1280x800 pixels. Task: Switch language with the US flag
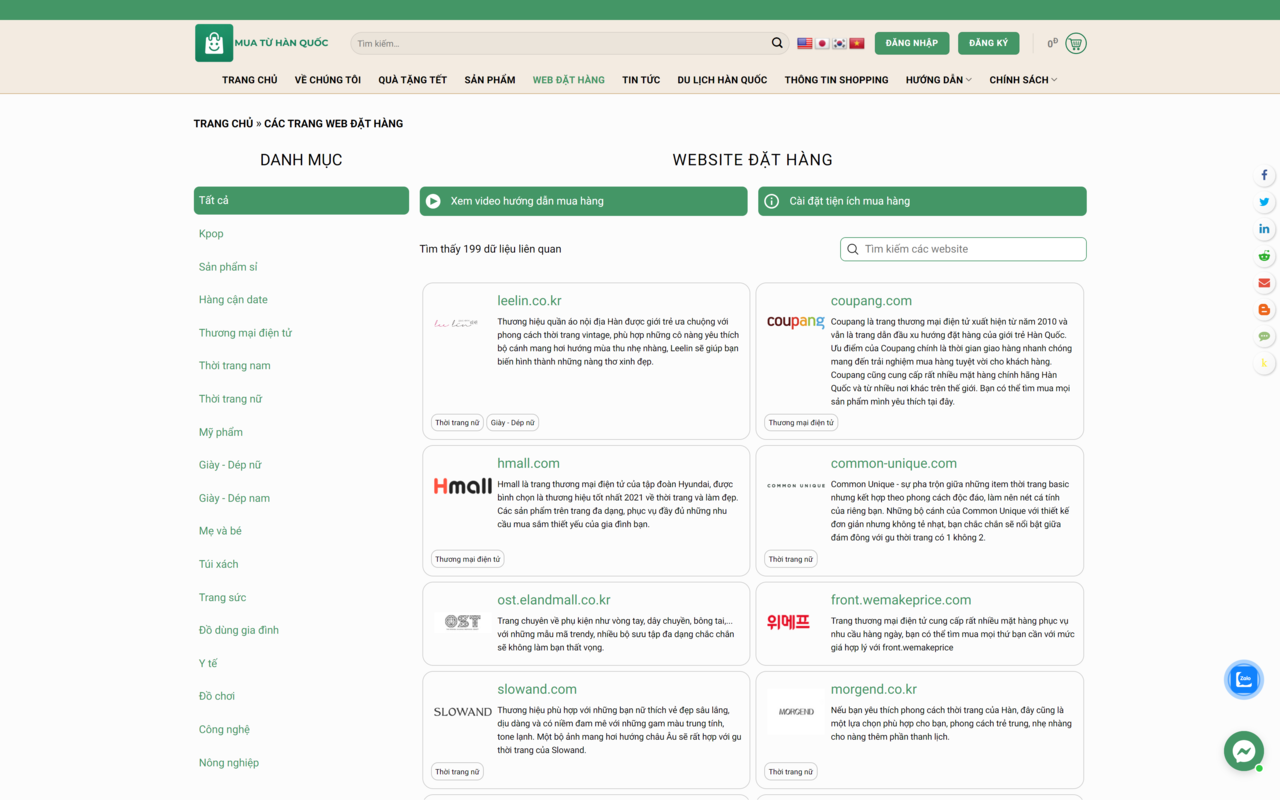(x=805, y=43)
